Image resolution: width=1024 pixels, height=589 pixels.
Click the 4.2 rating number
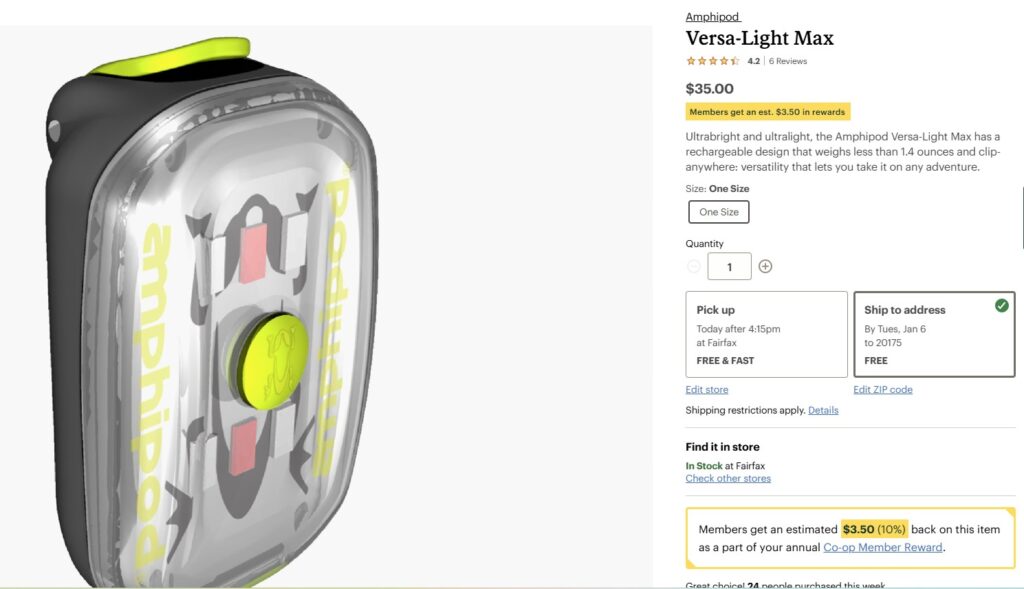point(753,62)
